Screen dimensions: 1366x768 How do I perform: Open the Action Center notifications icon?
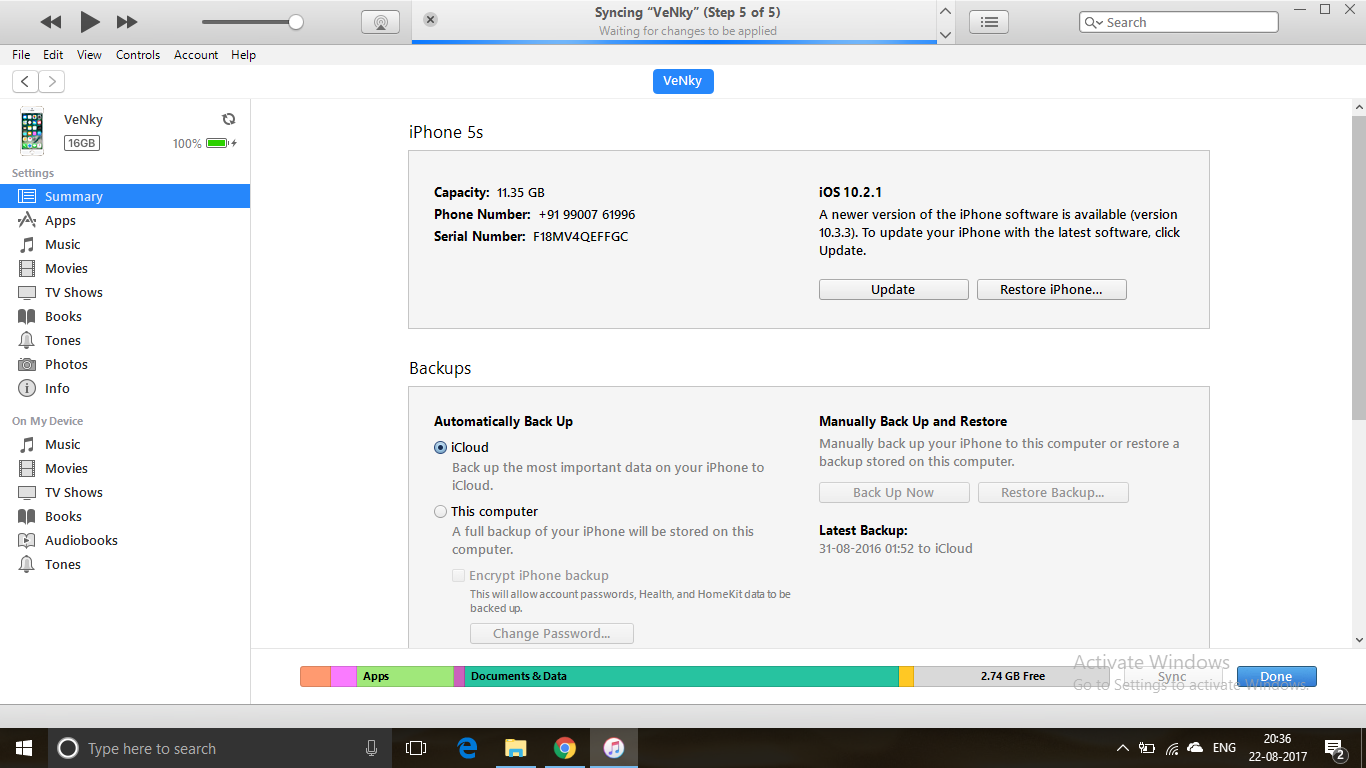[x=1334, y=748]
